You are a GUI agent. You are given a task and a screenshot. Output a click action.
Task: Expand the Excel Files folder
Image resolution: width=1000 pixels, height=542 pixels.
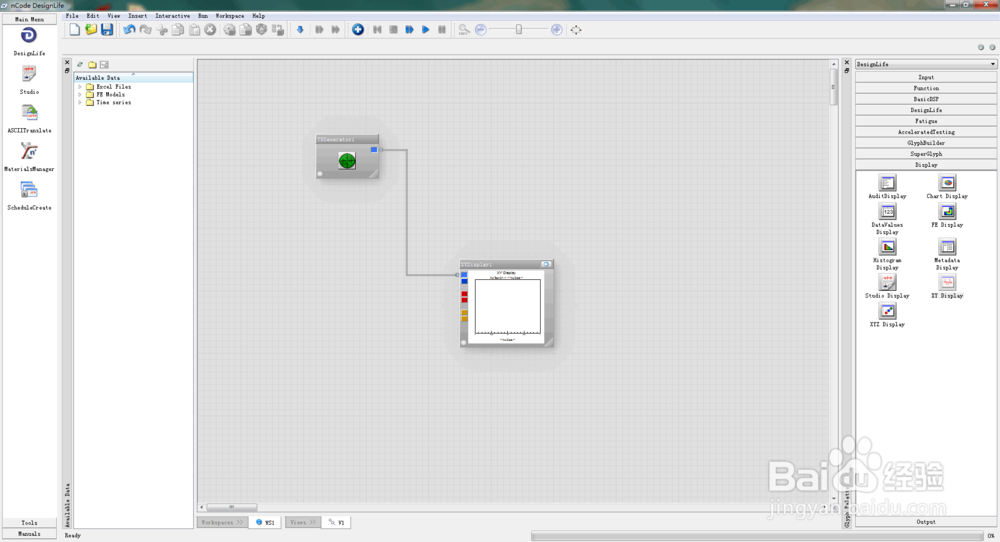pyautogui.click(x=80, y=87)
